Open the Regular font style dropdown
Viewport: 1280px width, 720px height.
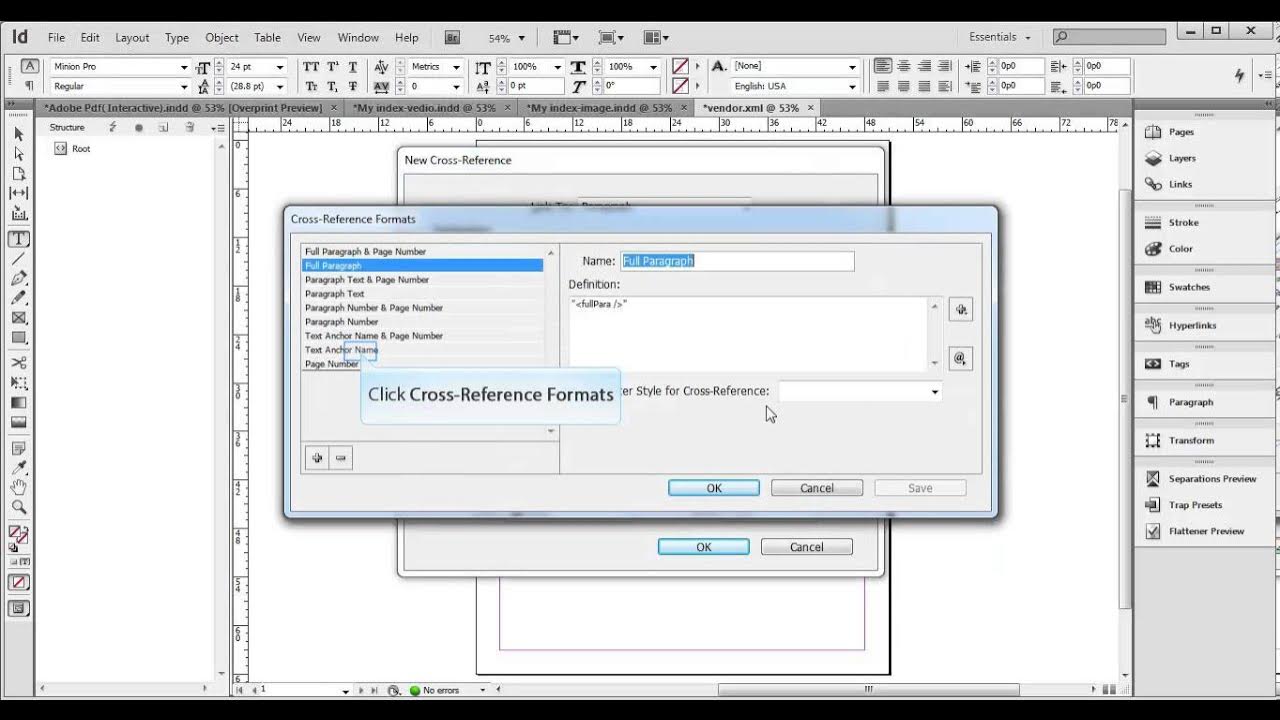[x=184, y=87]
